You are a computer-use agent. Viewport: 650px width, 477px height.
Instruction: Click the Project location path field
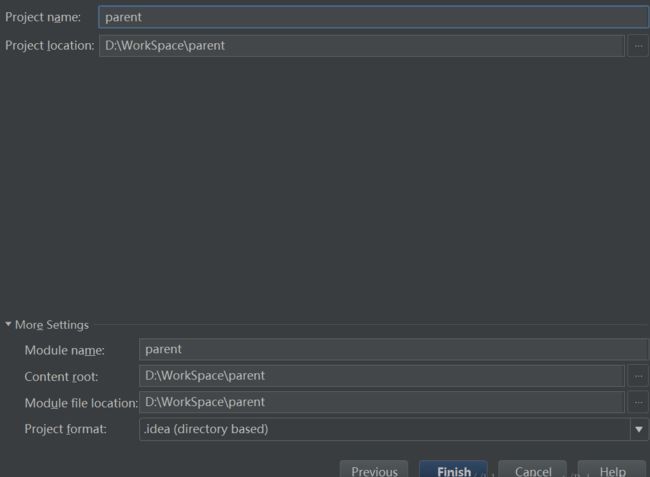point(361,46)
